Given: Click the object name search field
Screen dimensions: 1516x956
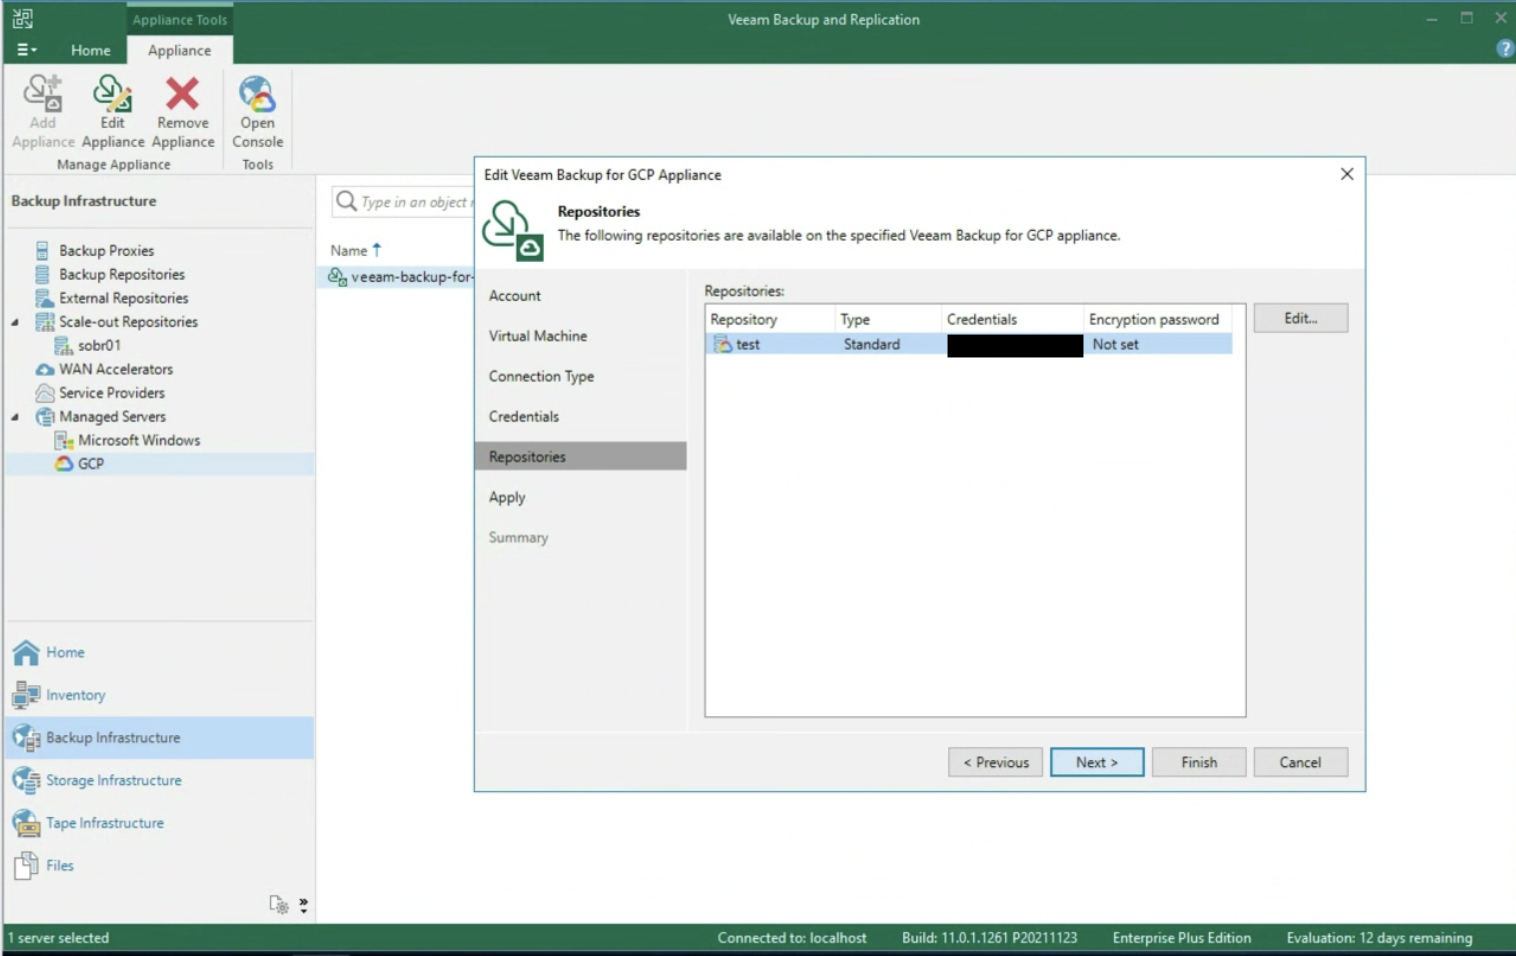Looking at the screenshot, I should click(404, 202).
